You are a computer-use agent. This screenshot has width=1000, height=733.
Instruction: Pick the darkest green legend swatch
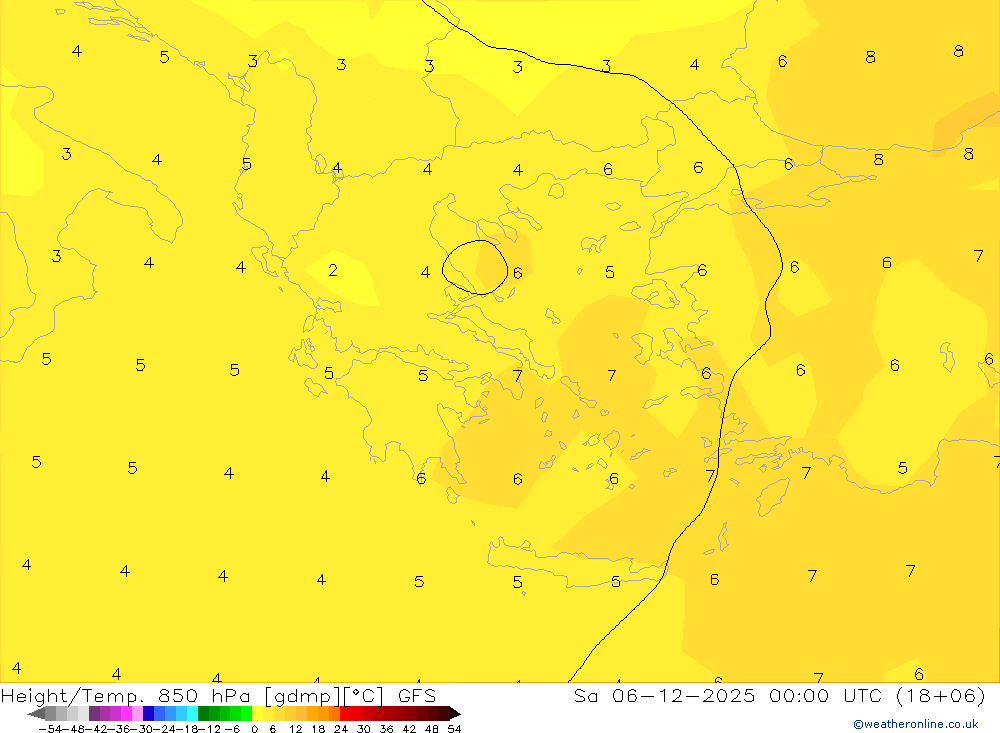[x=203, y=713]
